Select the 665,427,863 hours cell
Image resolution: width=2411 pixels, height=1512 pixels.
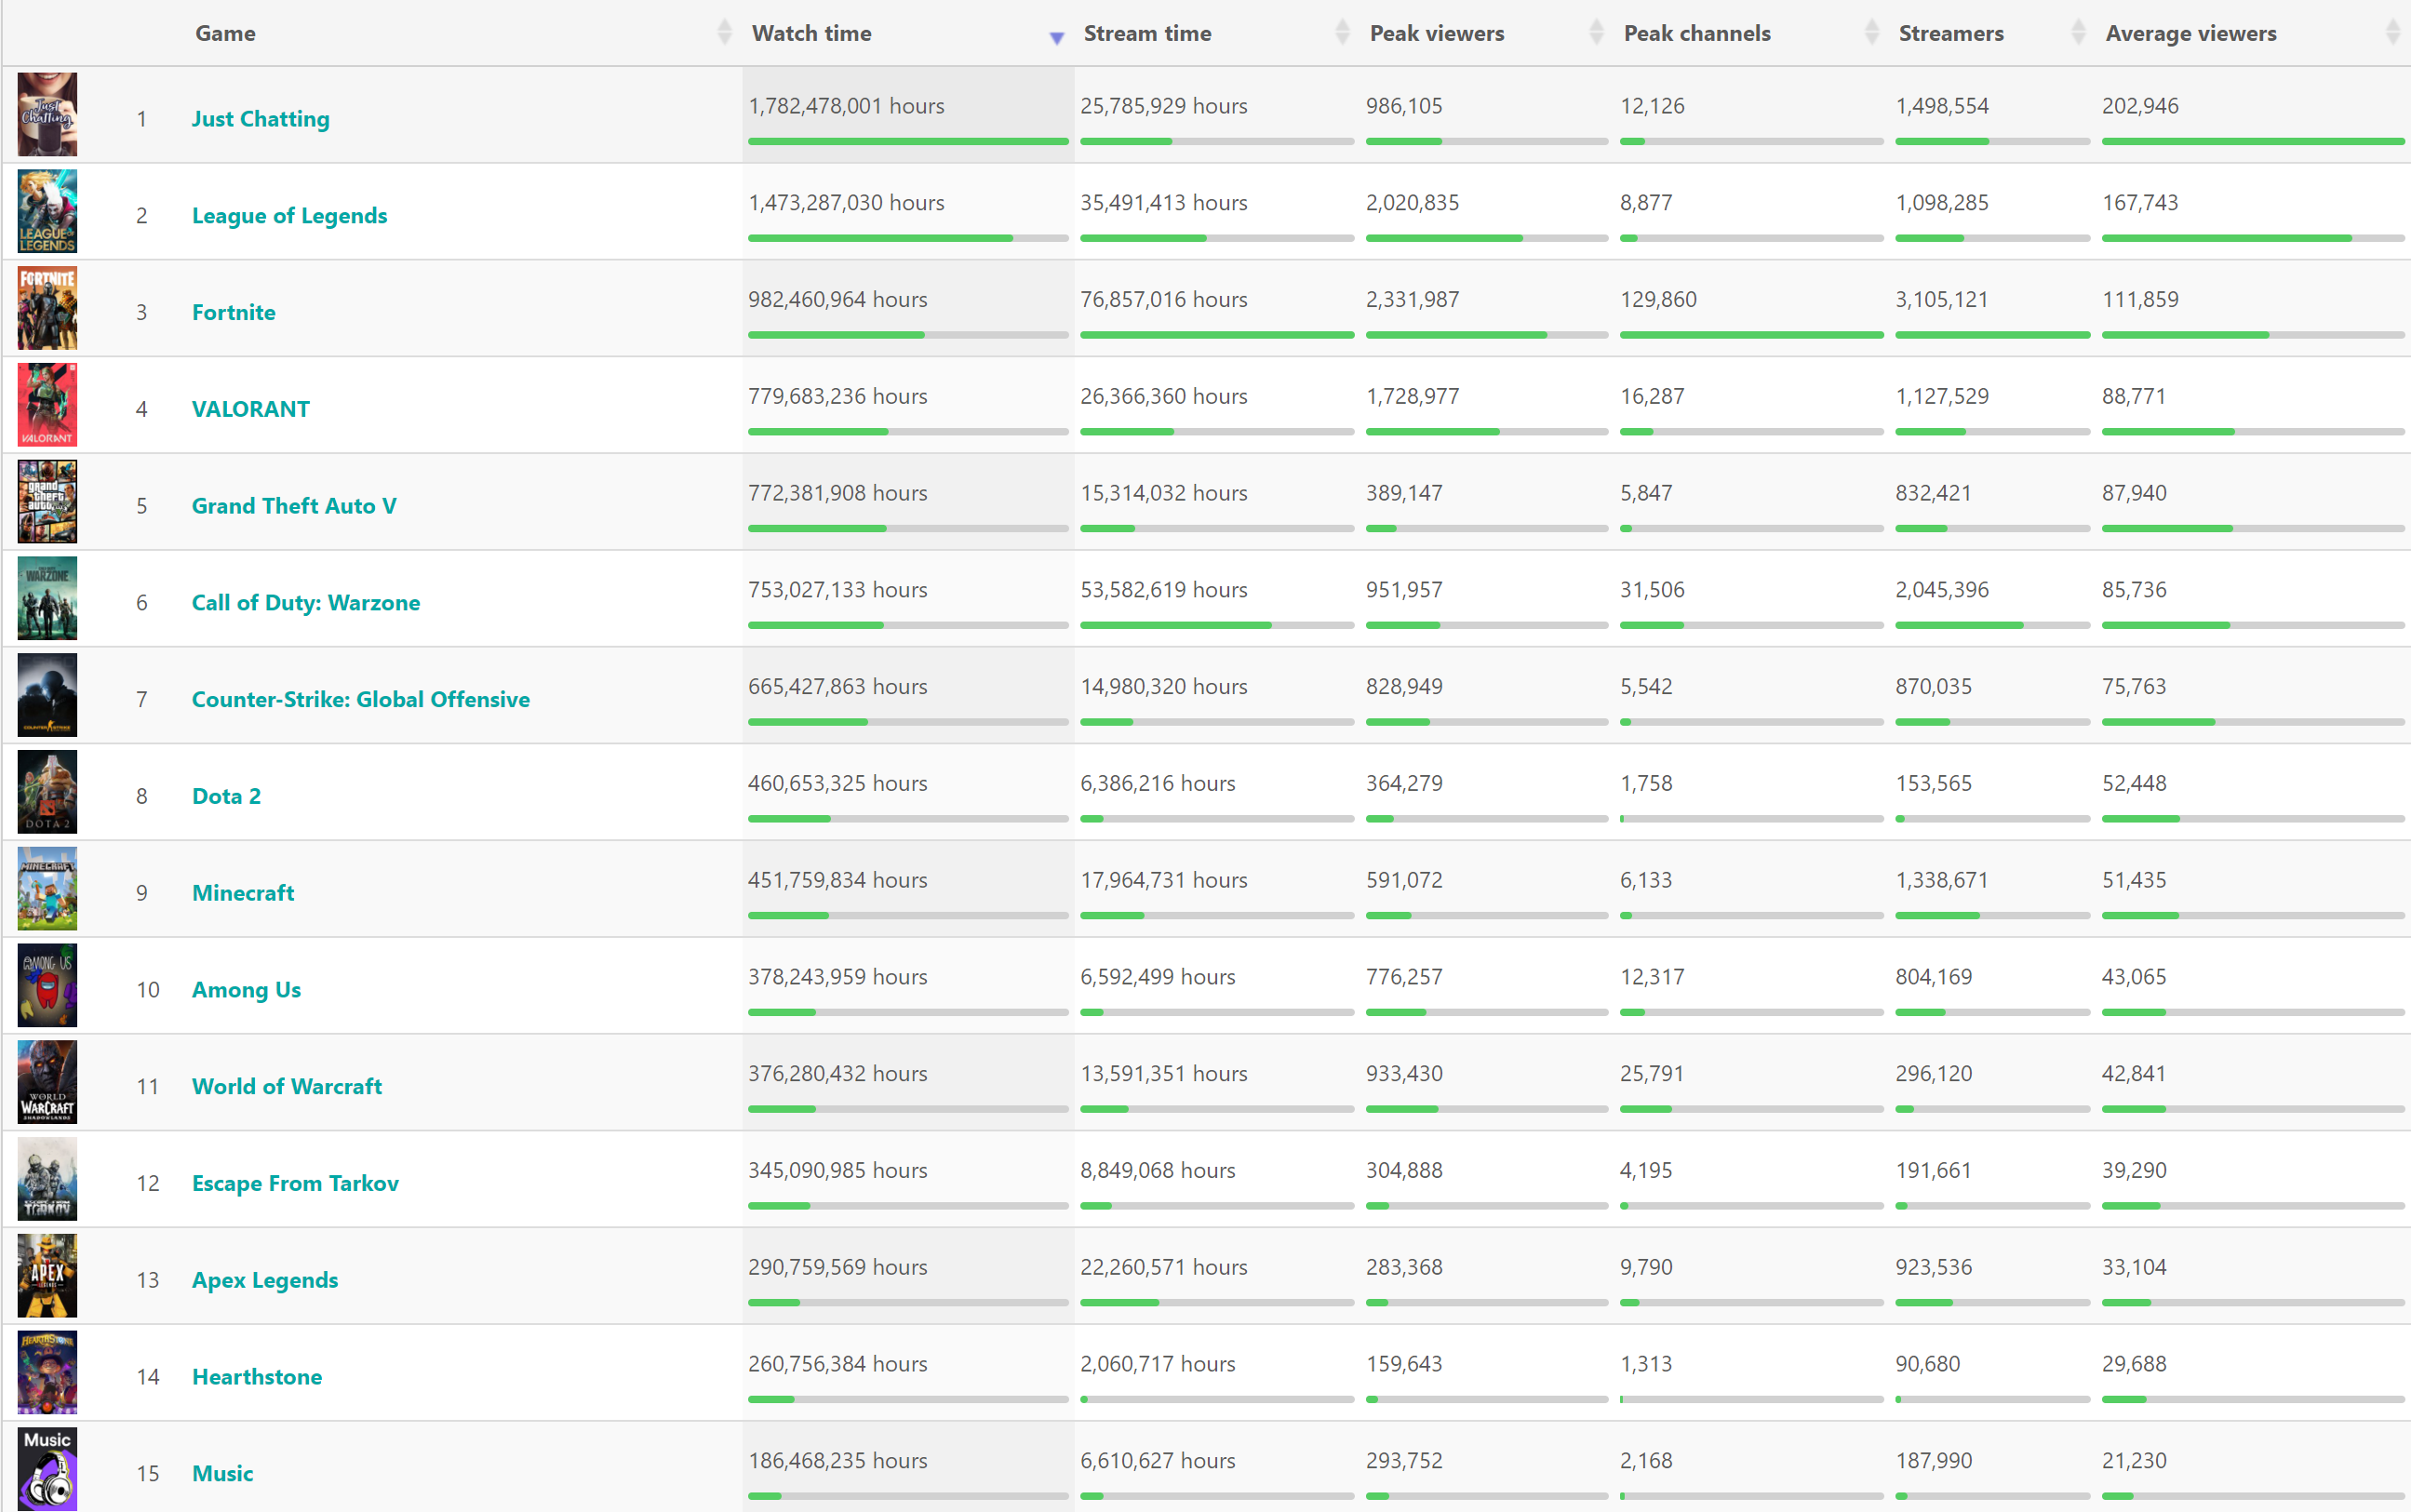[x=838, y=687]
